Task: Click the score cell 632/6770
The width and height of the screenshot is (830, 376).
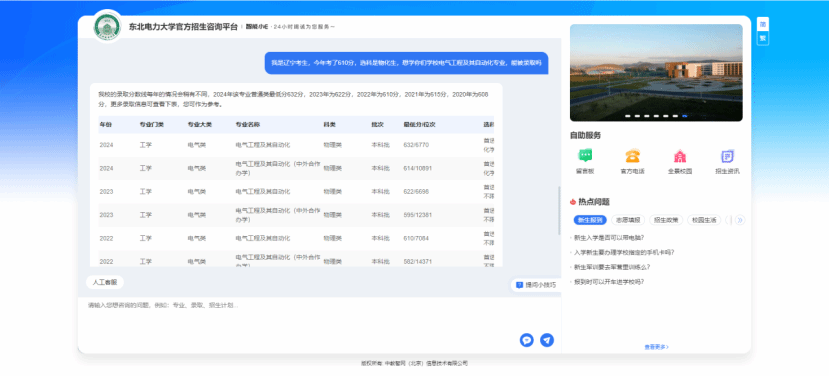Action: [416, 145]
